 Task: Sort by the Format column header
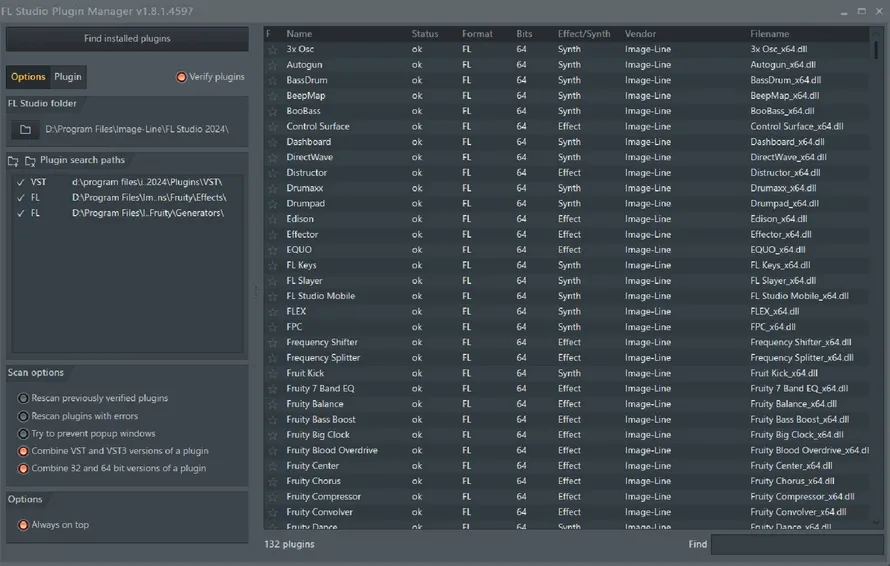coord(477,34)
